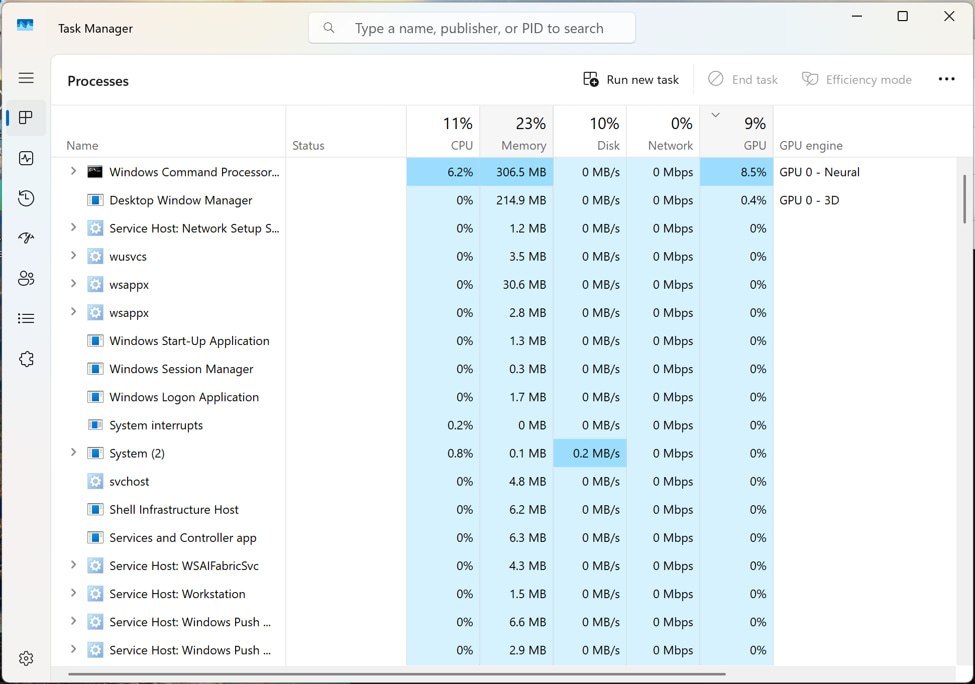
Task: Click the Windows Logon Application icon
Action: pos(95,397)
